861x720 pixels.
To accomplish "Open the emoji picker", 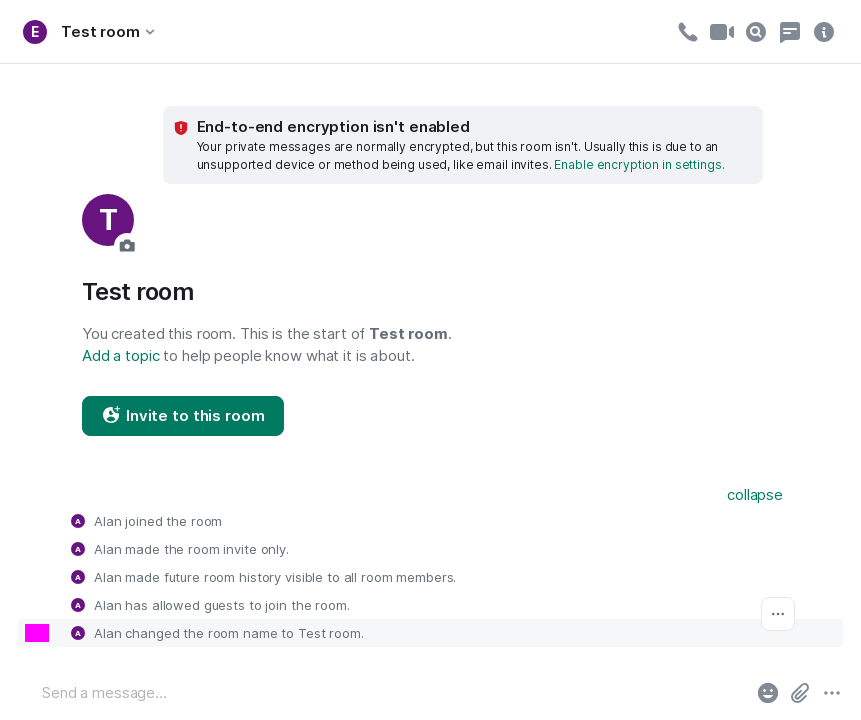I will [768, 693].
